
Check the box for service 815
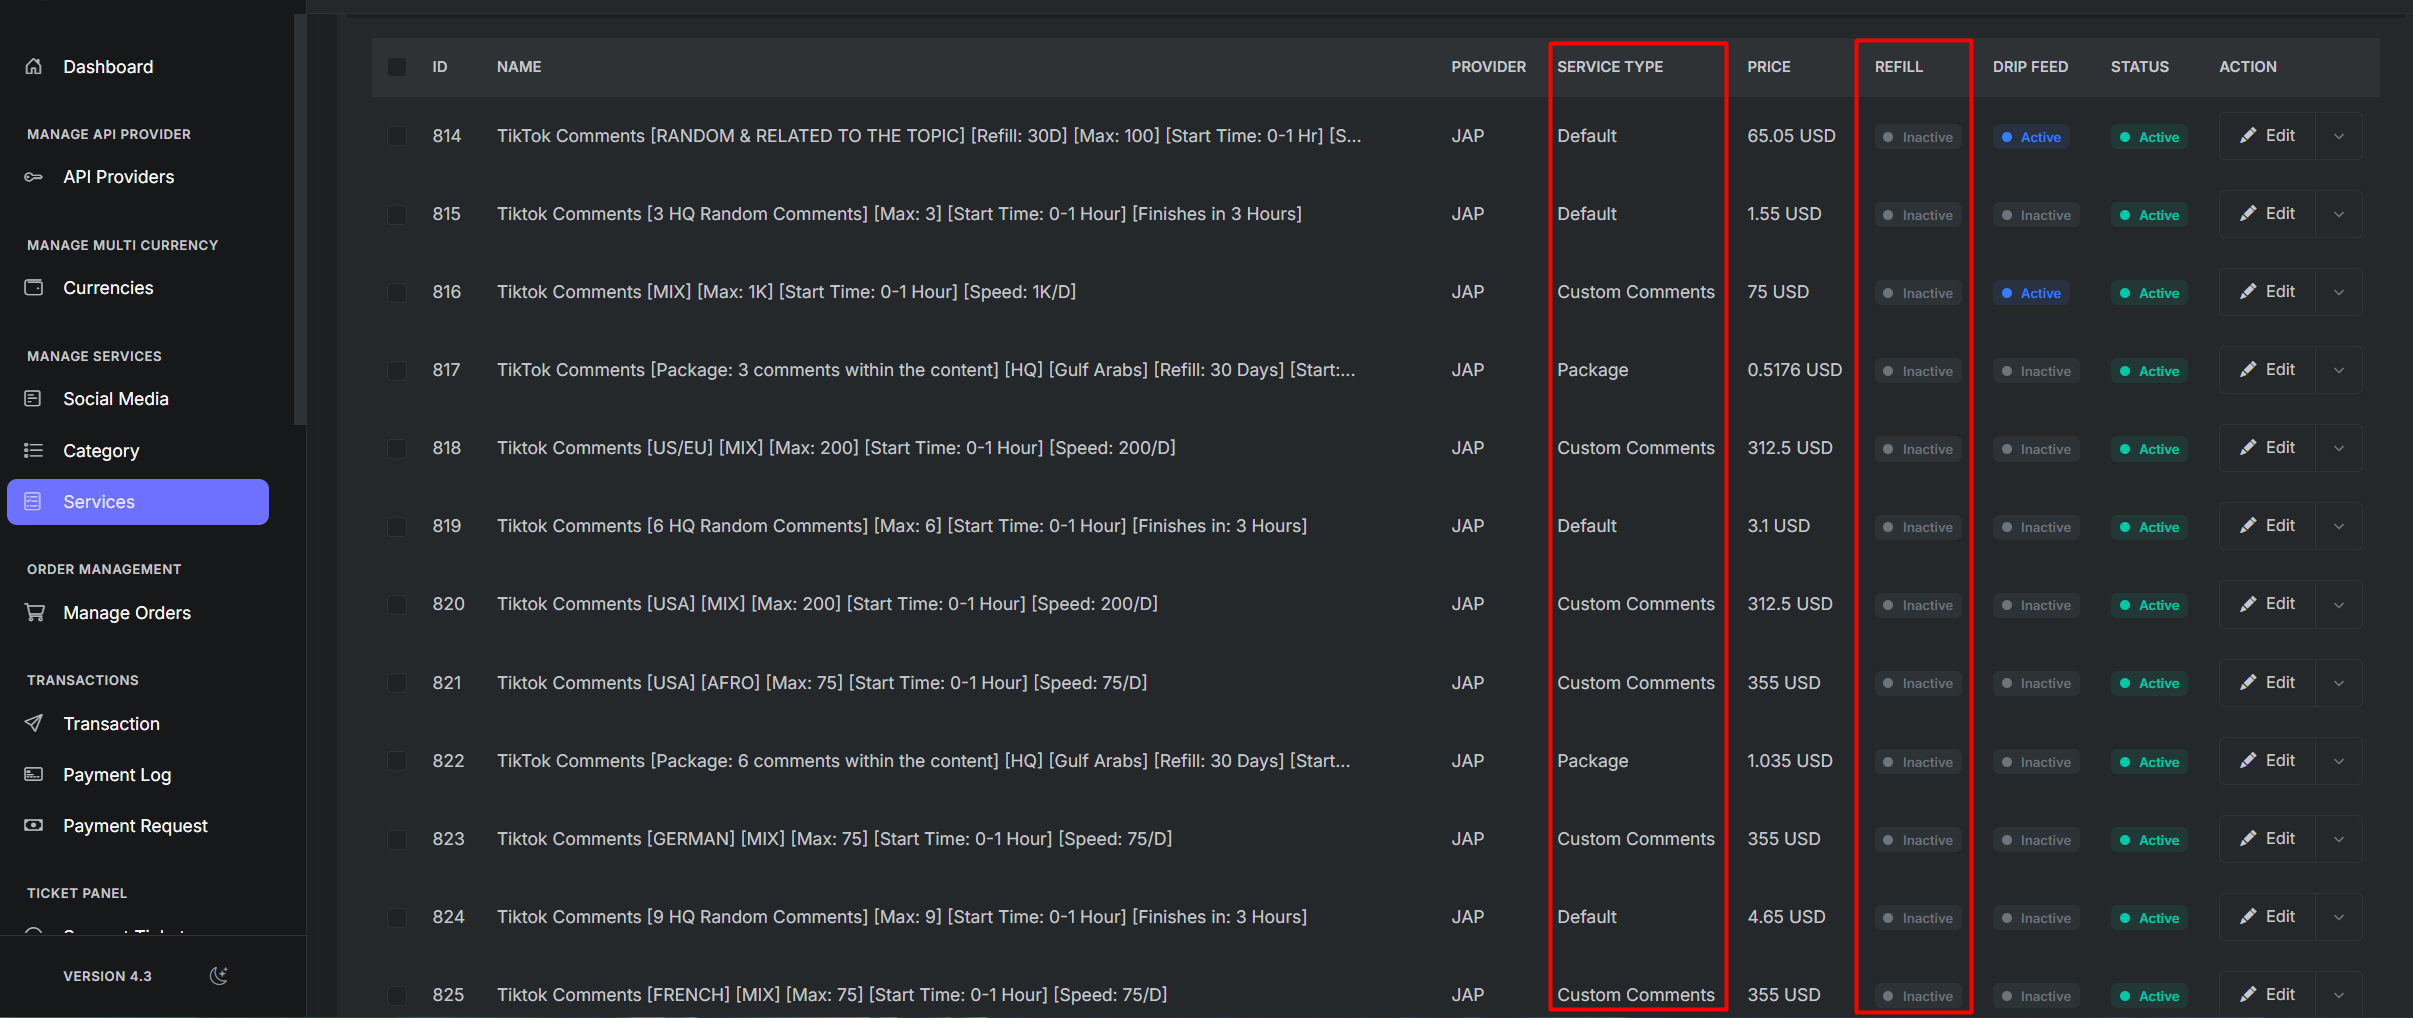tap(397, 214)
